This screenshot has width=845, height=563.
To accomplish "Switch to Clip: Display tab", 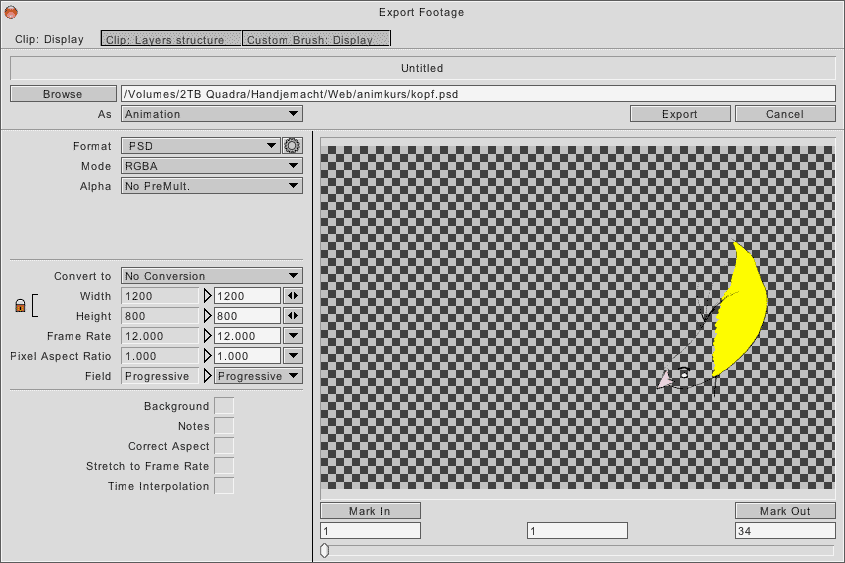I will tap(50, 39).
